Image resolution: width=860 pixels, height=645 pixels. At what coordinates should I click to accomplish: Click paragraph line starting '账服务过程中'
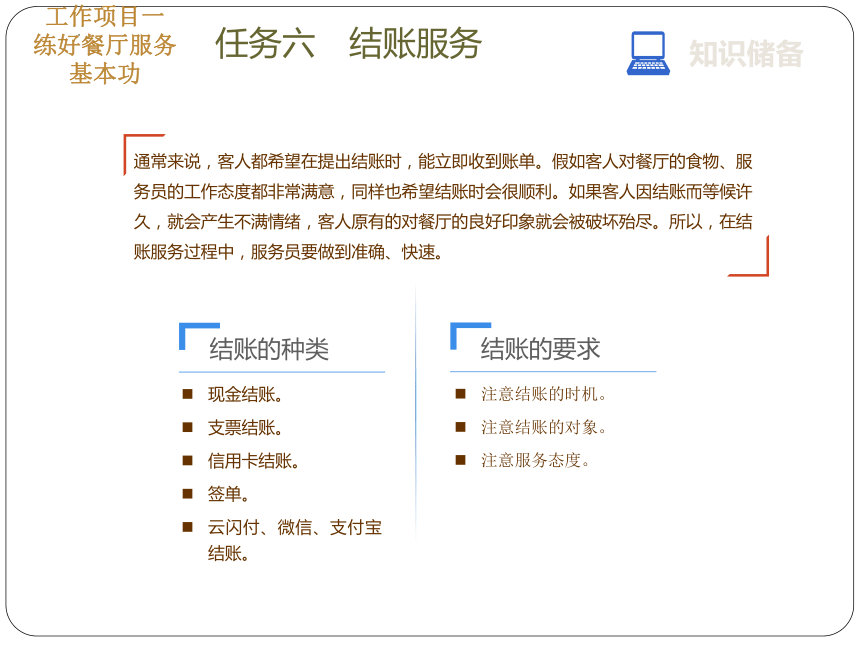coord(288,252)
